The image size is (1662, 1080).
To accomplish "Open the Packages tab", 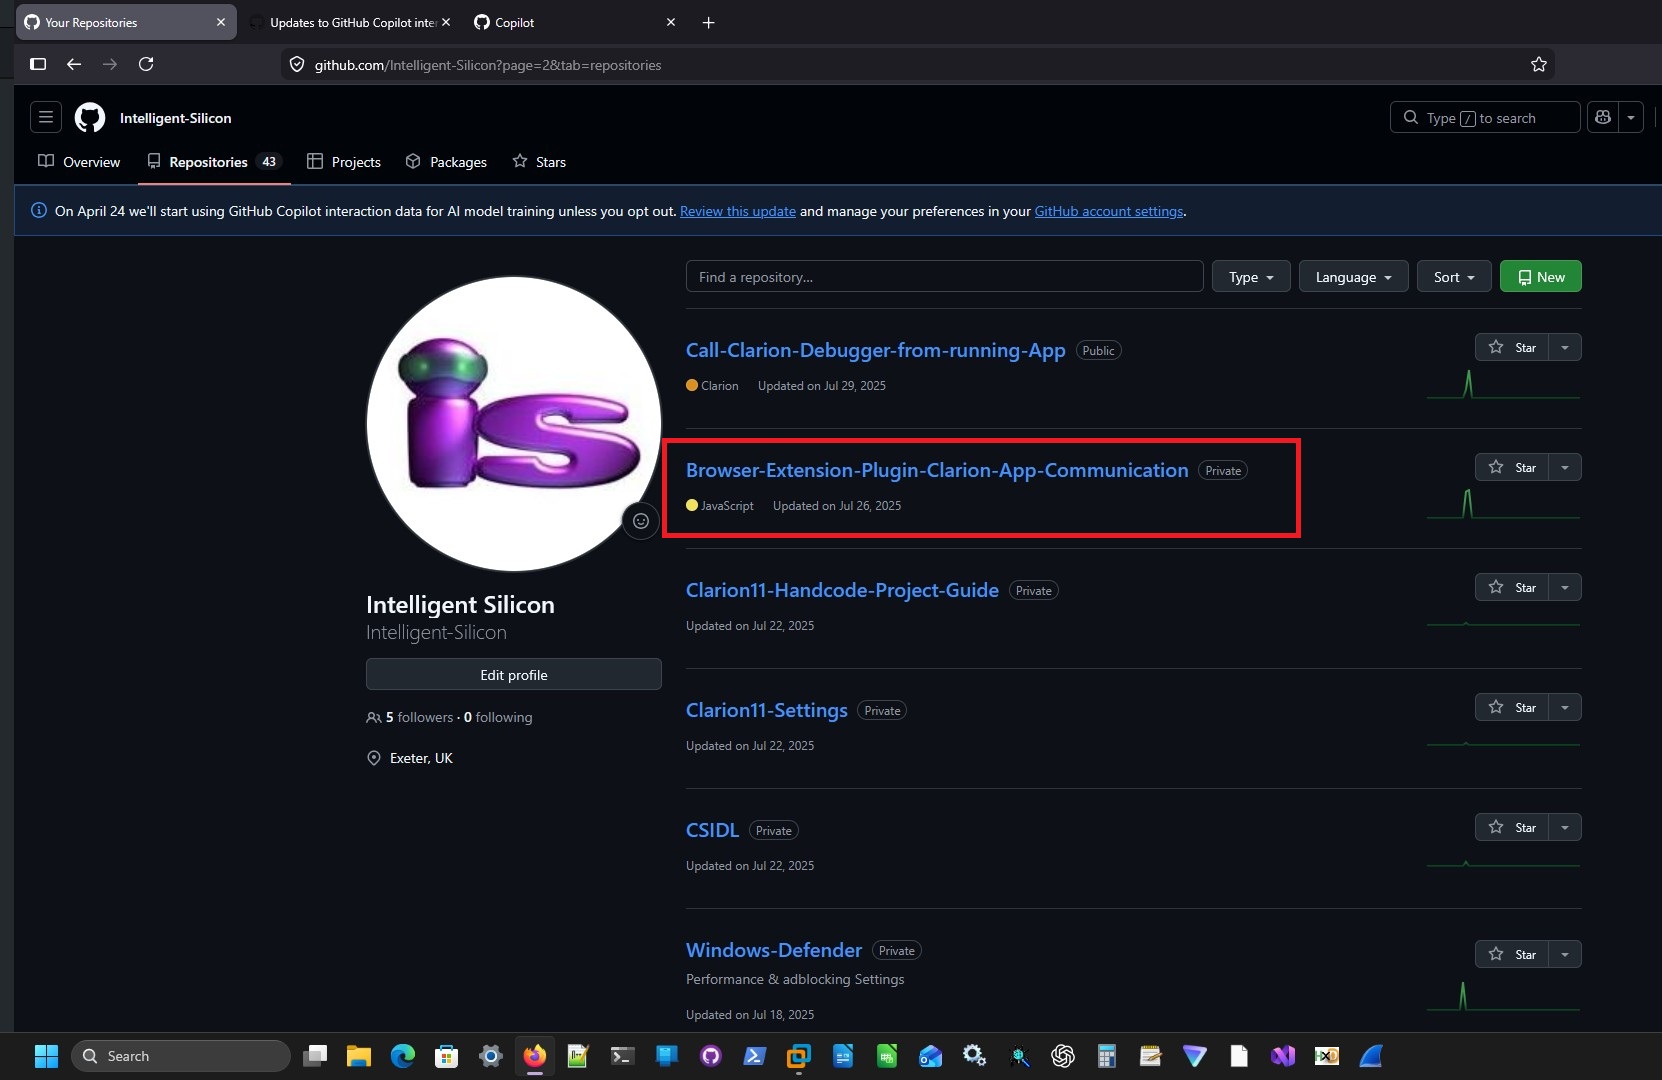I will (446, 162).
